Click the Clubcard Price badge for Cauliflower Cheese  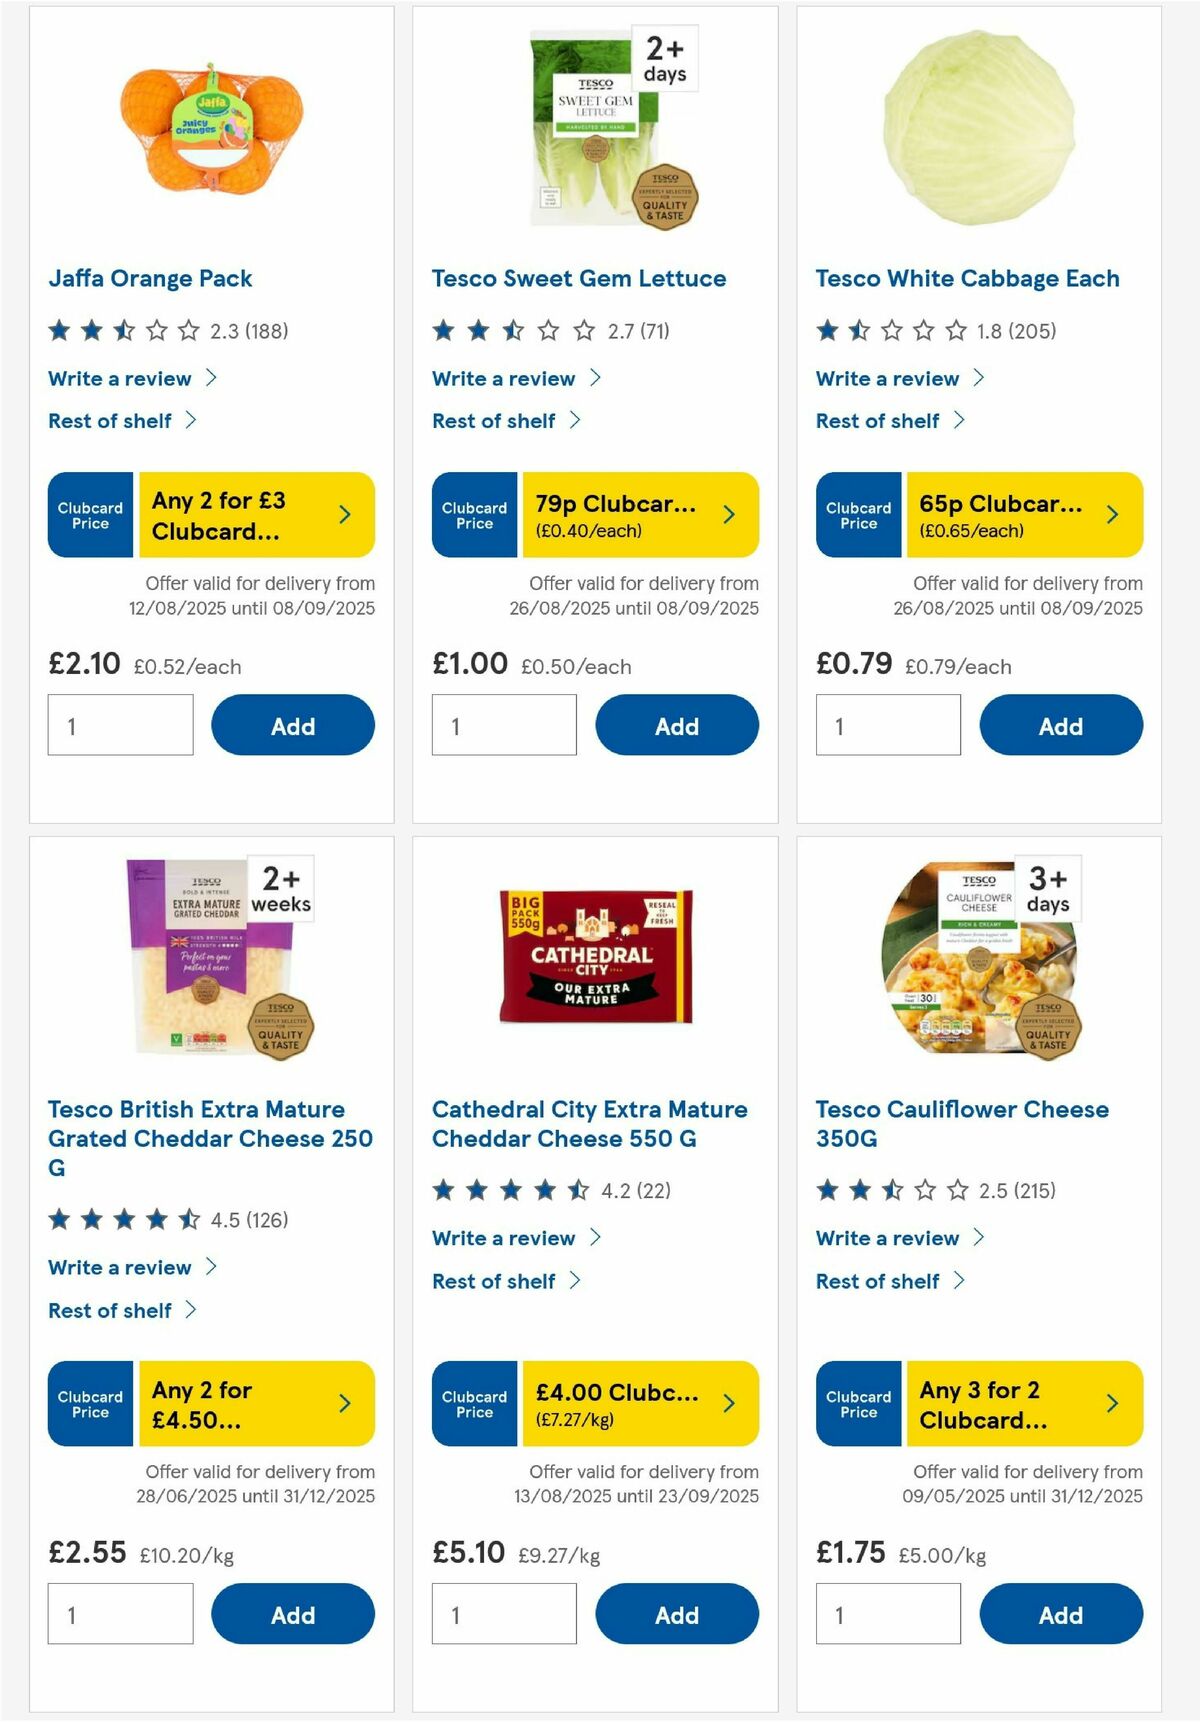pyautogui.click(x=857, y=1404)
